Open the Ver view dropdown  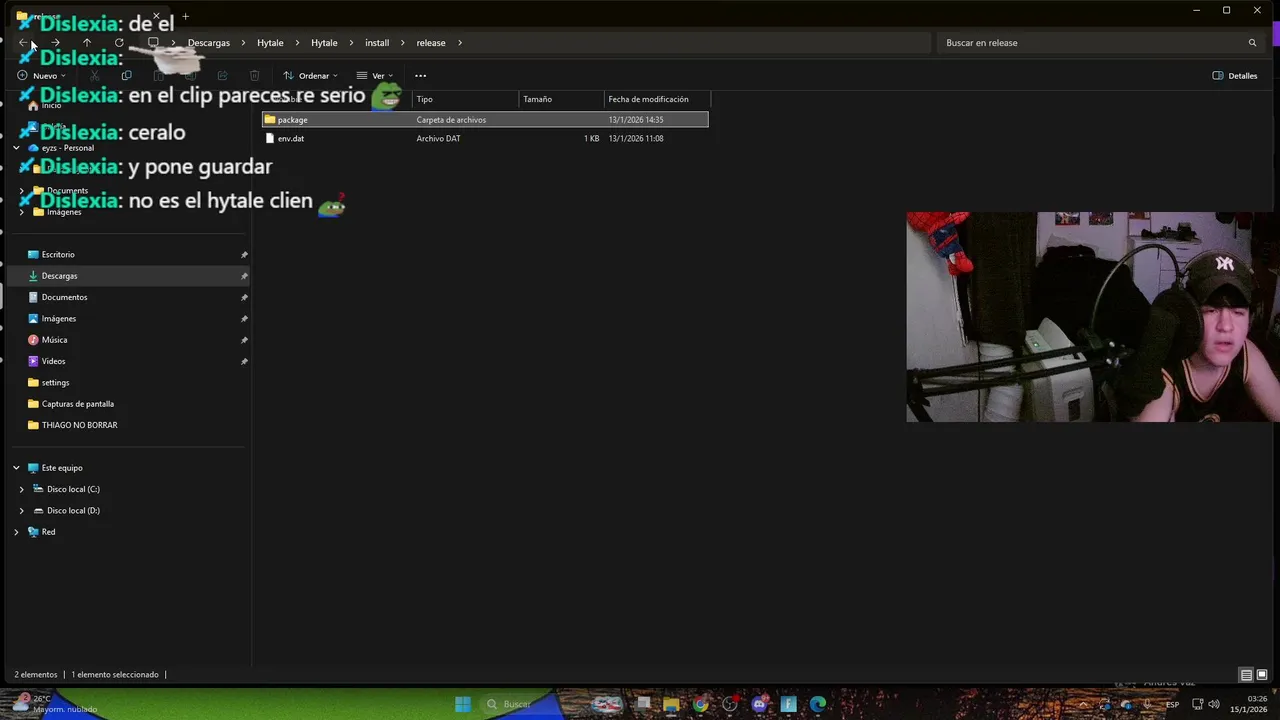coord(375,76)
